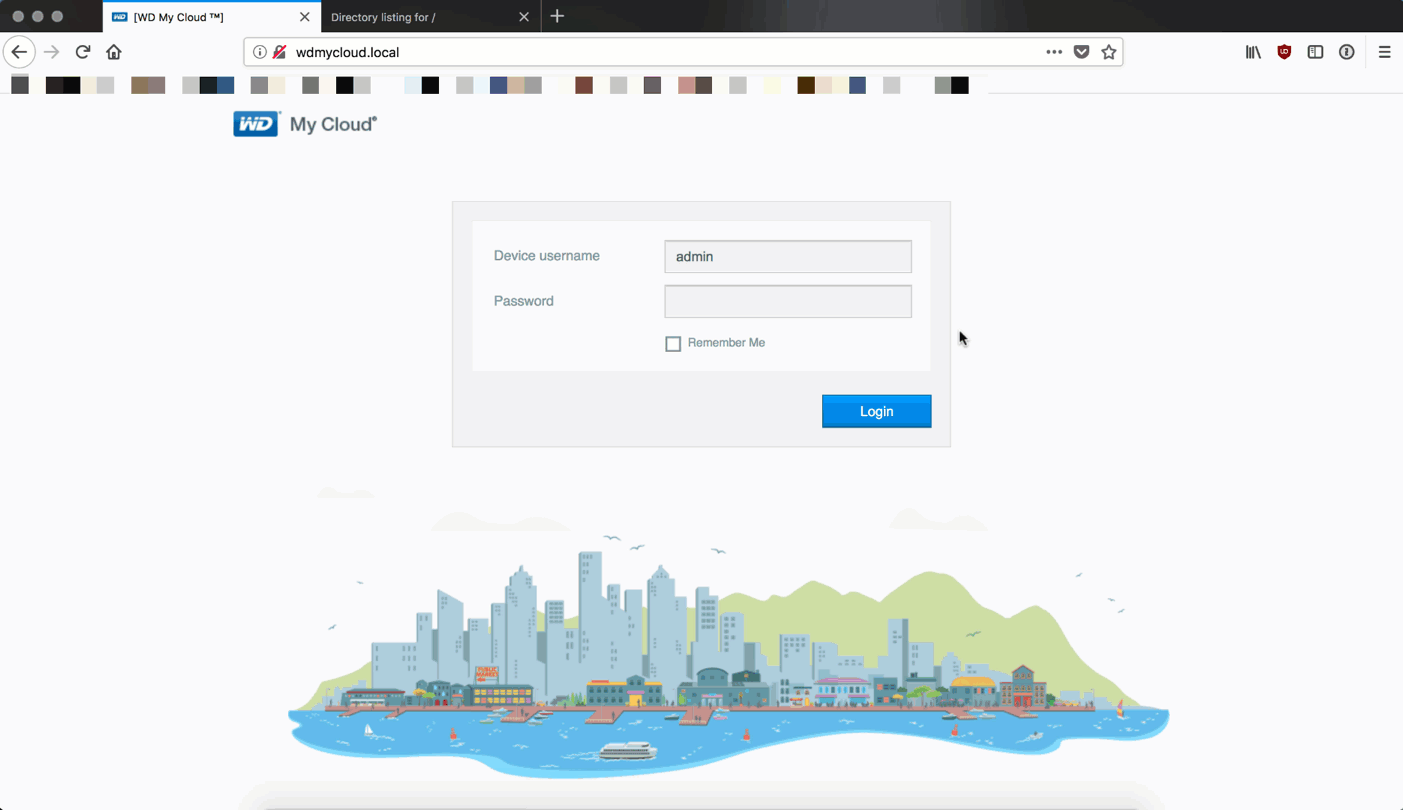Bookmark this page with the star
Viewport: 1403px width, 810px height.
click(x=1109, y=52)
